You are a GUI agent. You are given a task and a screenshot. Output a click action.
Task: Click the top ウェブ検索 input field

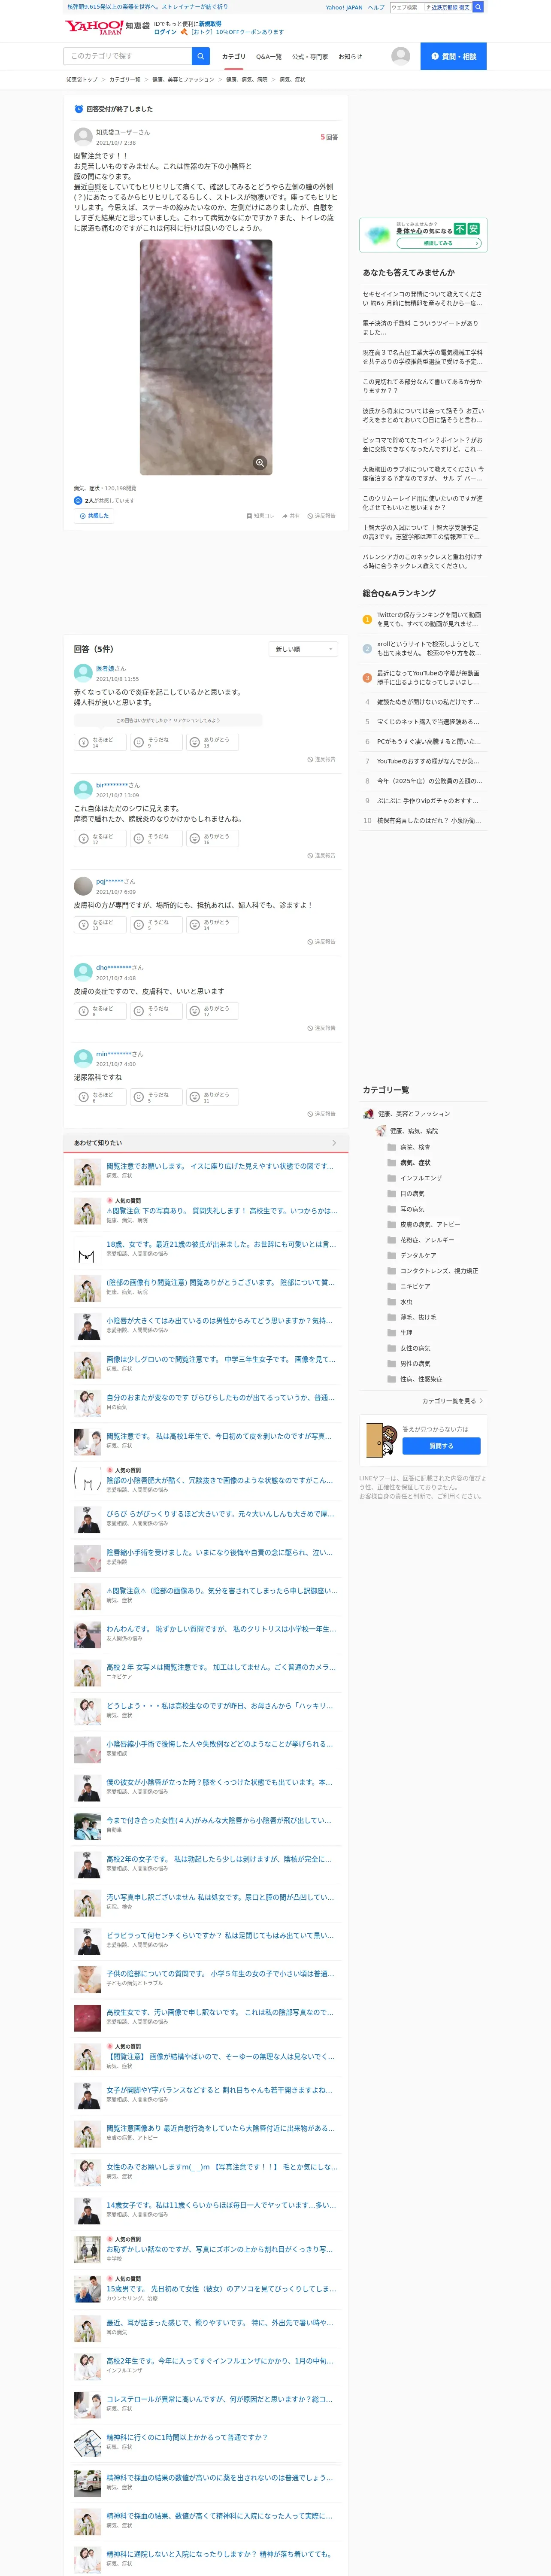407,7
